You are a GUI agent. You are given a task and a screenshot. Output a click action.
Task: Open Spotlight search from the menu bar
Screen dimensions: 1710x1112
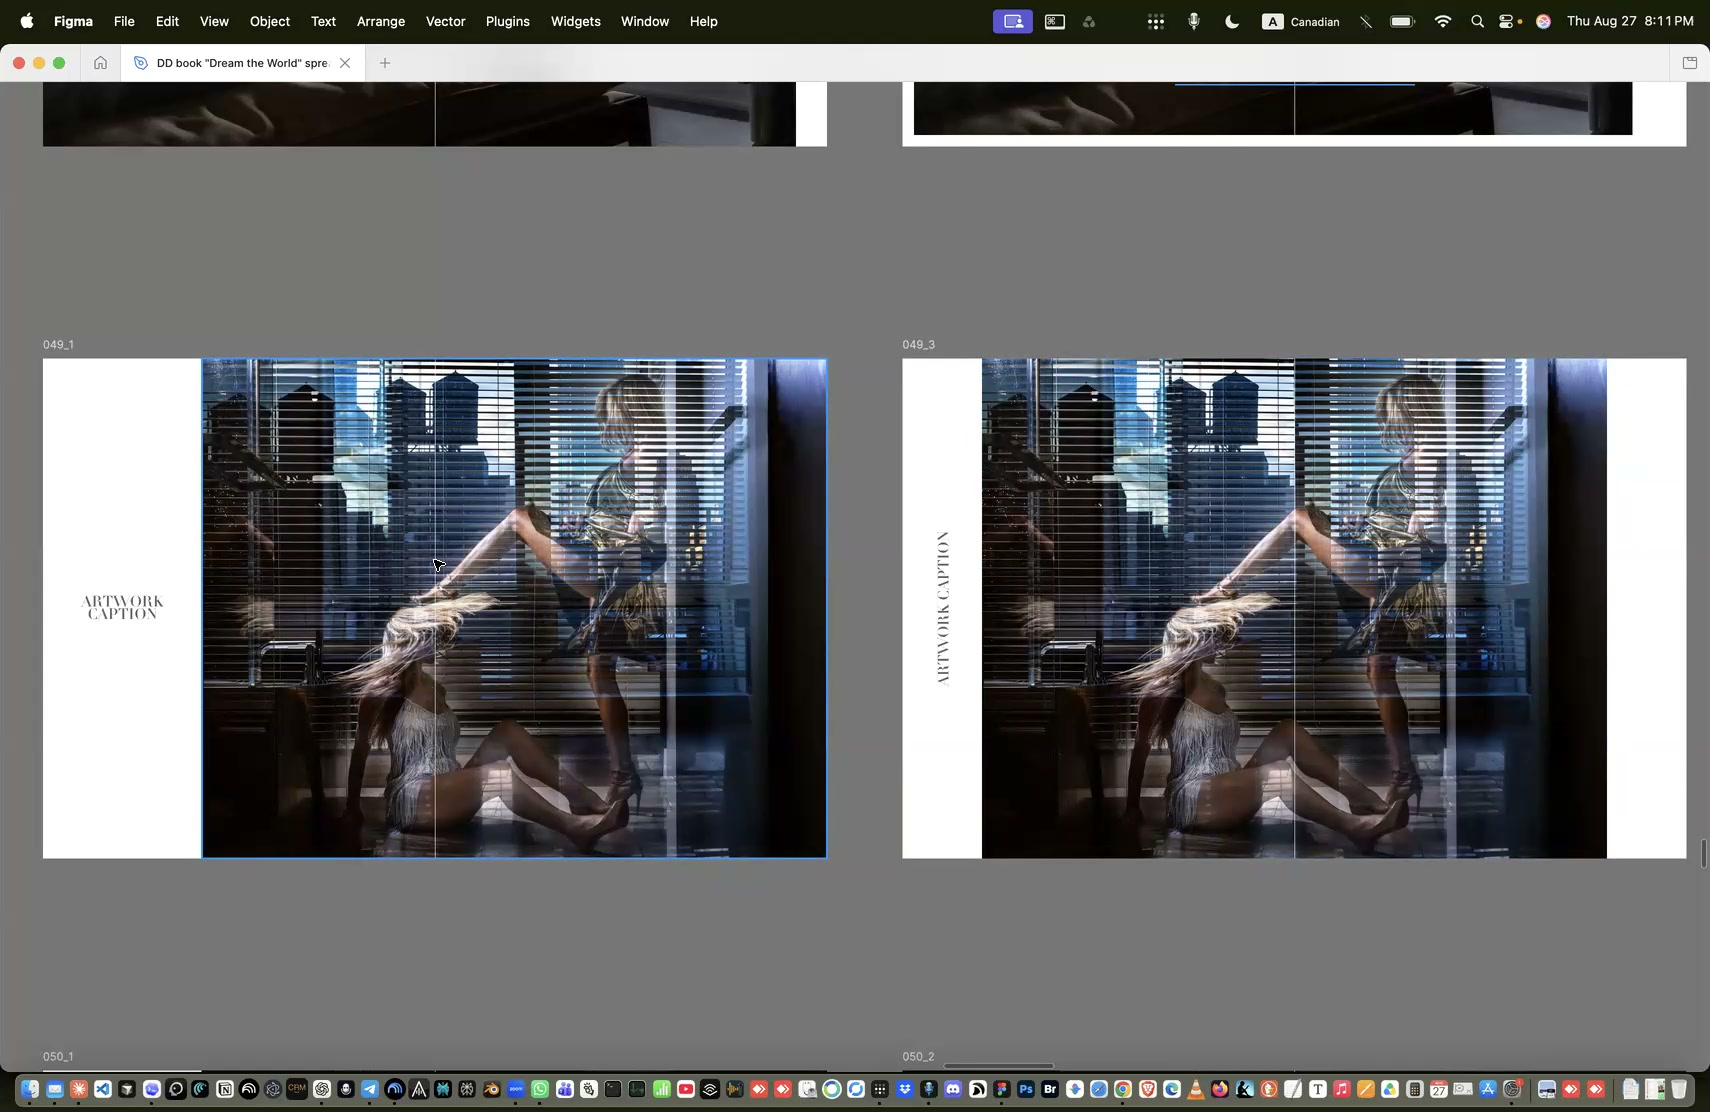(x=1477, y=21)
